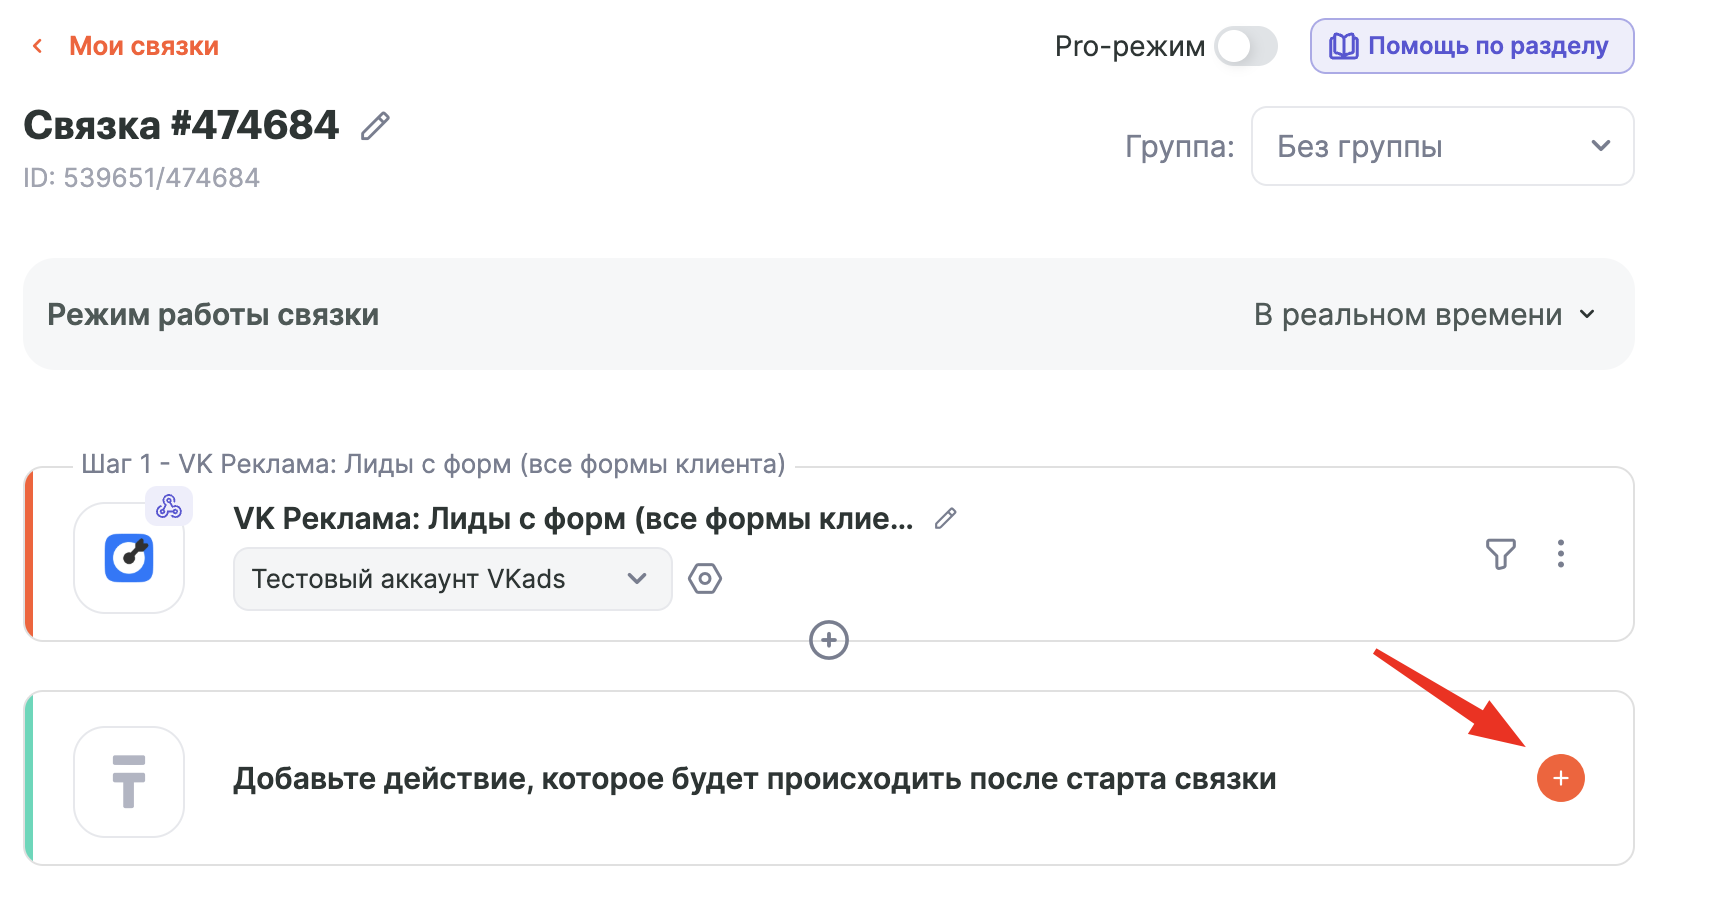This screenshot has width=1724, height=917.
Task: Expand the В реальном времени mode dropdown
Action: 1424,315
